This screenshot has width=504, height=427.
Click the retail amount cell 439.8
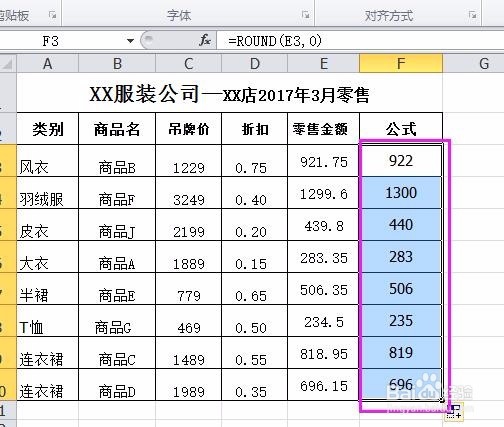tap(324, 225)
